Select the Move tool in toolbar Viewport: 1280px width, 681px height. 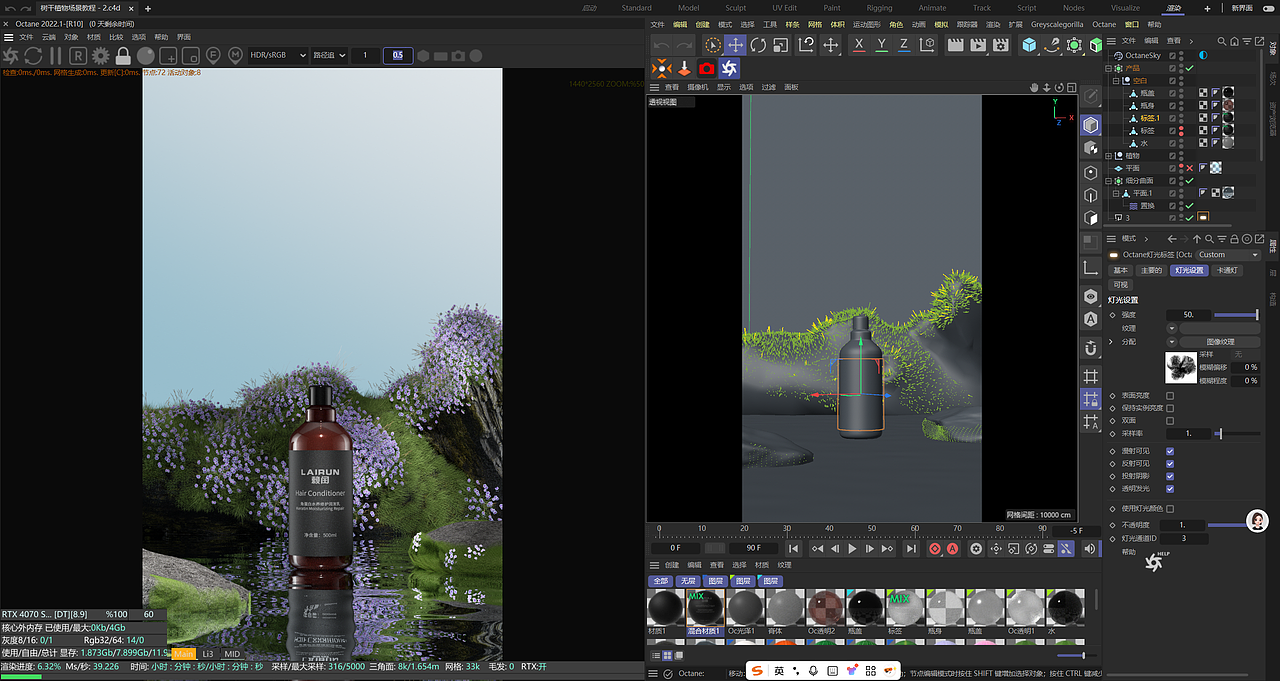click(x=735, y=45)
